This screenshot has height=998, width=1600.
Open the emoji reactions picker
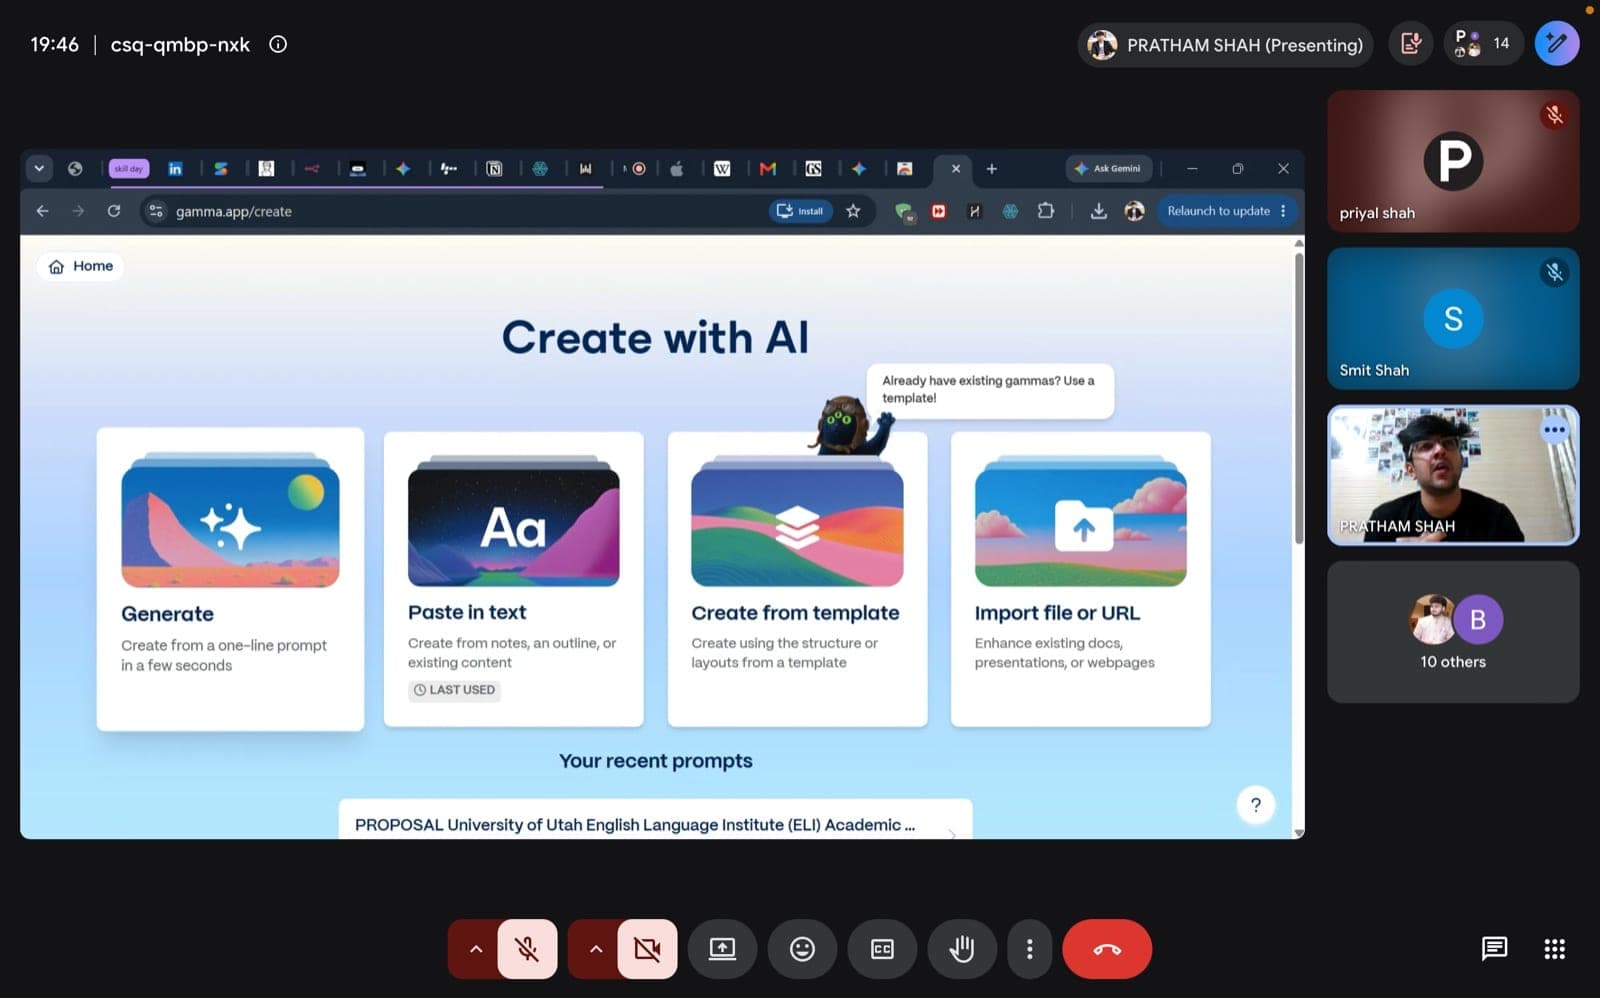[802, 948]
